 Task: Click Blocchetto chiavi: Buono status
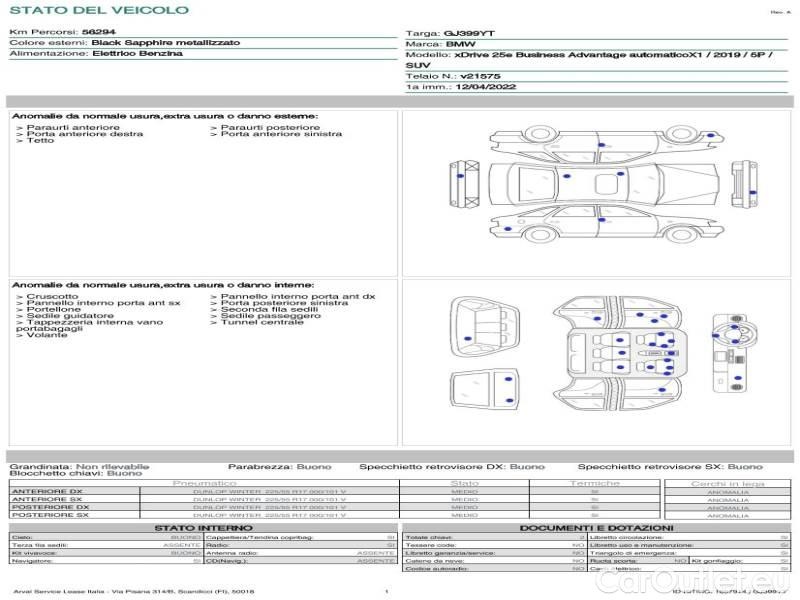point(76,473)
